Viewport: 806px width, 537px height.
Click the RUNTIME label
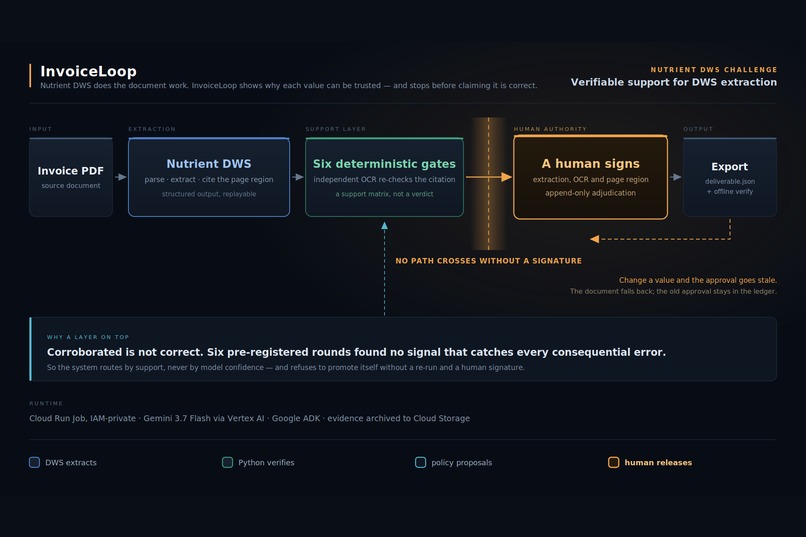pos(46,403)
